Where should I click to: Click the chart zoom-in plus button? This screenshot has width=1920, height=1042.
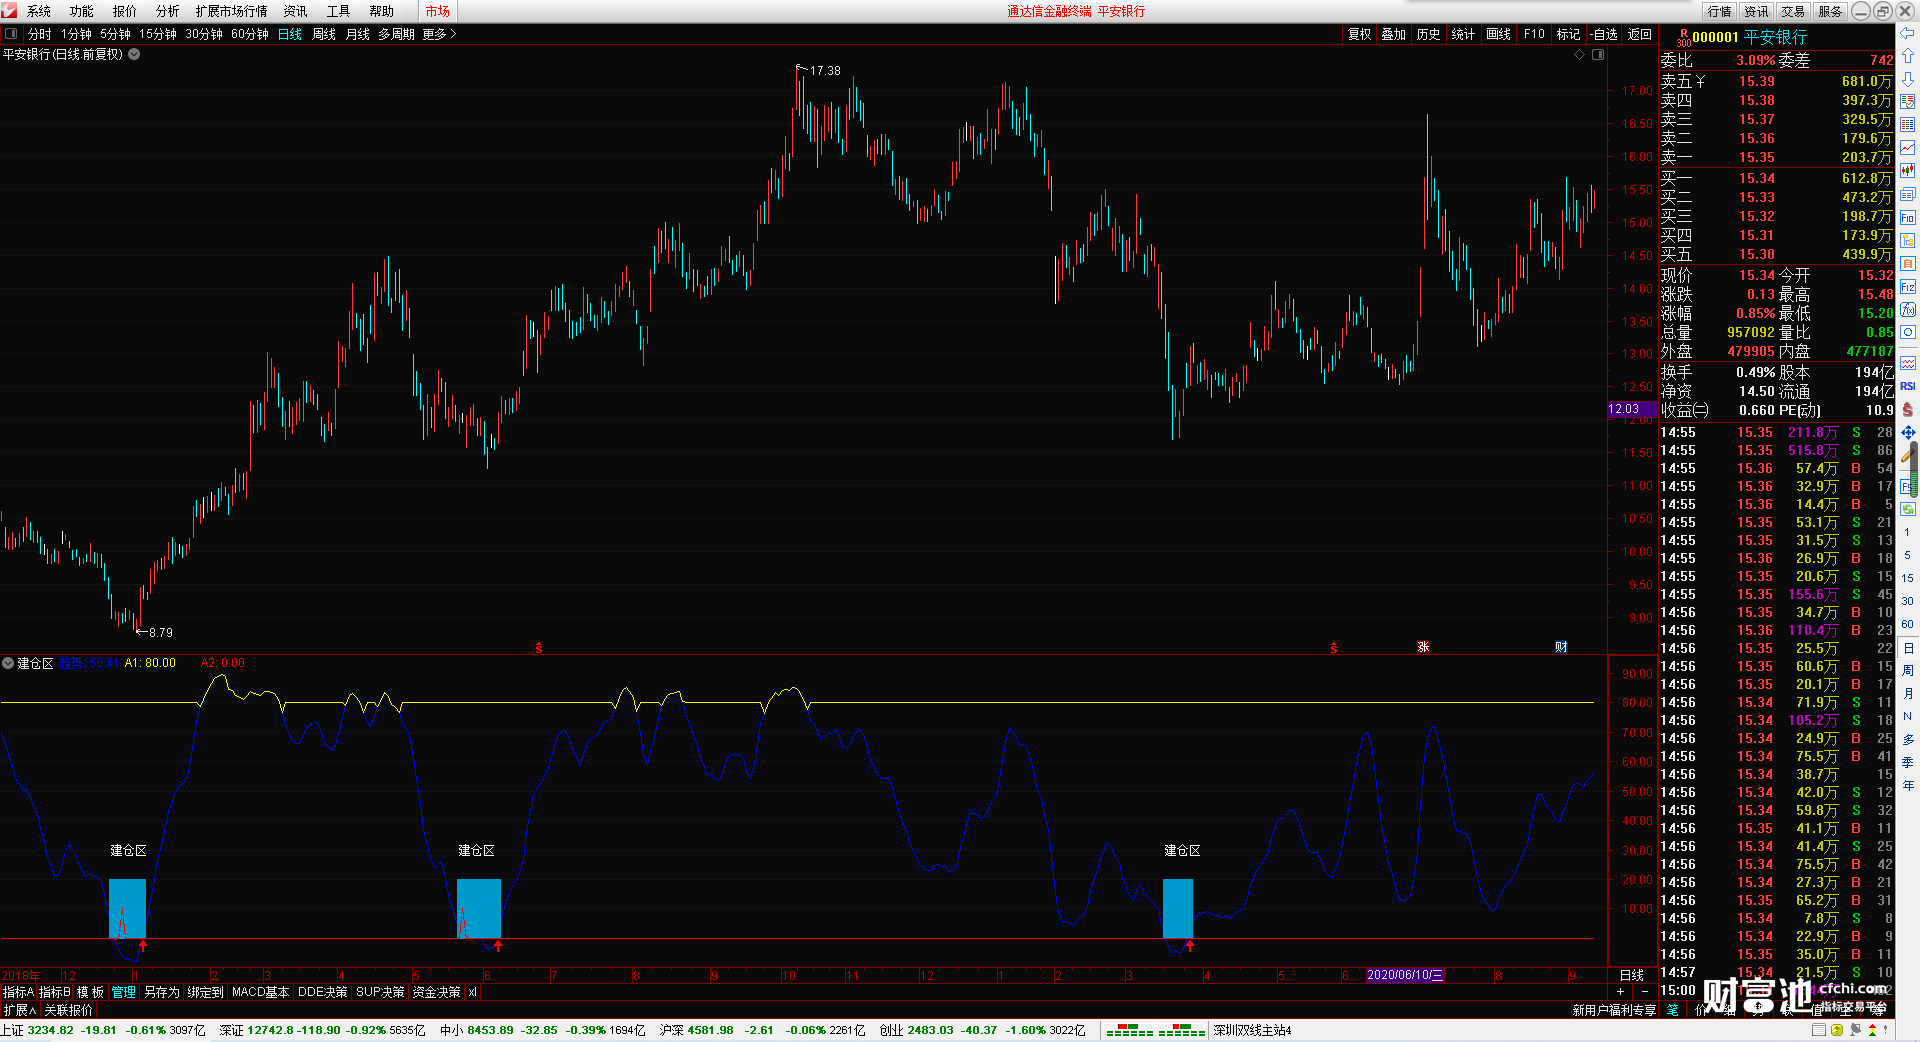click(x=1620, y=992)
